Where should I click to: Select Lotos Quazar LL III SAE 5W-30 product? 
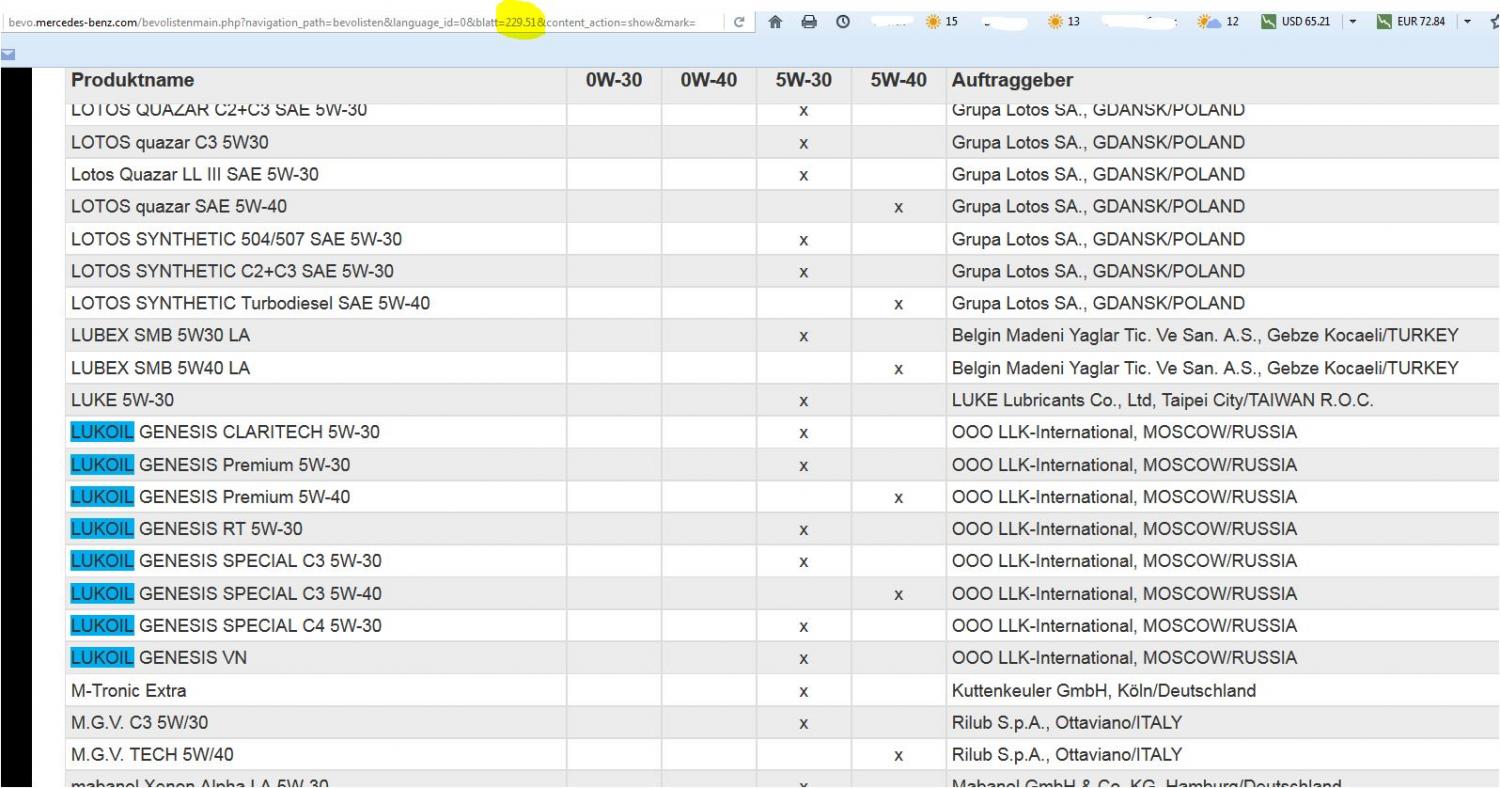coord(195,175)
